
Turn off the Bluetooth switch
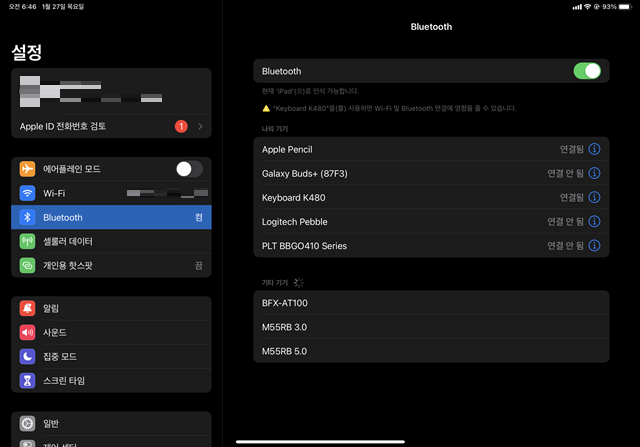click(x=587, y=71)
